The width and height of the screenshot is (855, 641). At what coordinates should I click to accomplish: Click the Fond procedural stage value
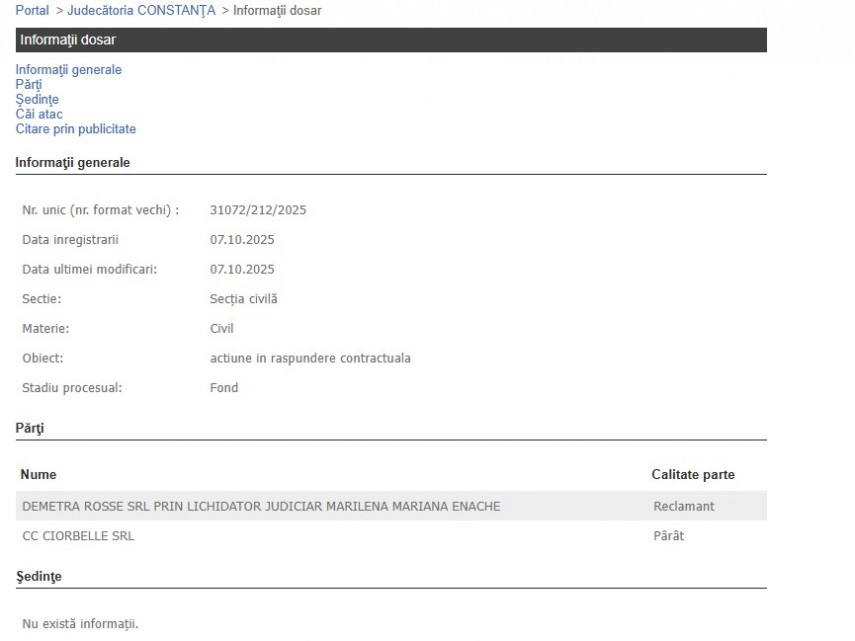click(217, 388)
